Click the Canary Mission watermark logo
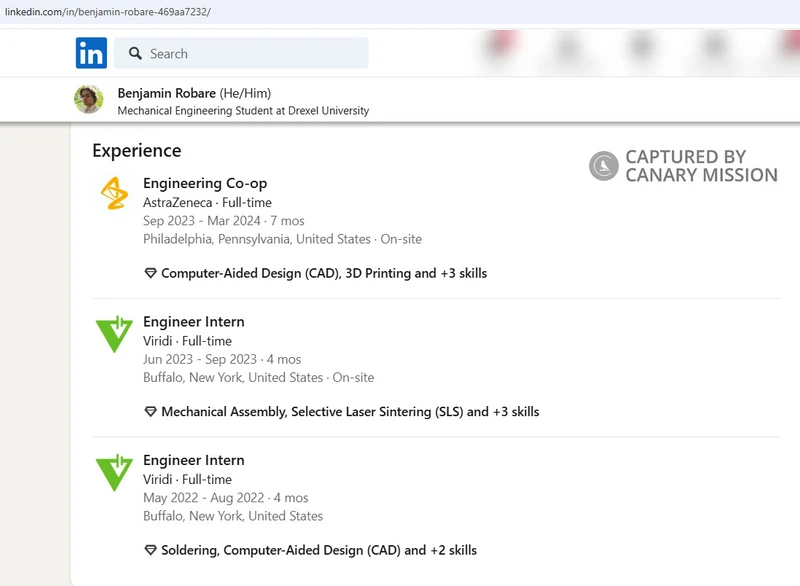This screenshot has width=800, height=586. tap(604, 166)
